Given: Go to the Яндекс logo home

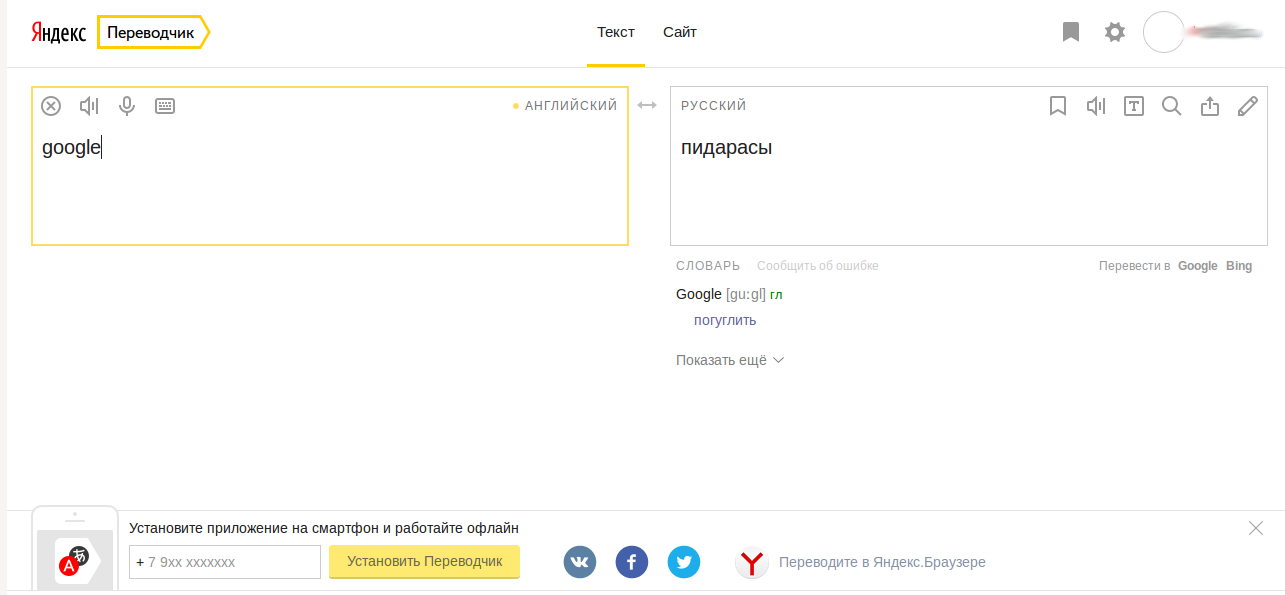Looking at the screenshot, I should tap(59, 32).
